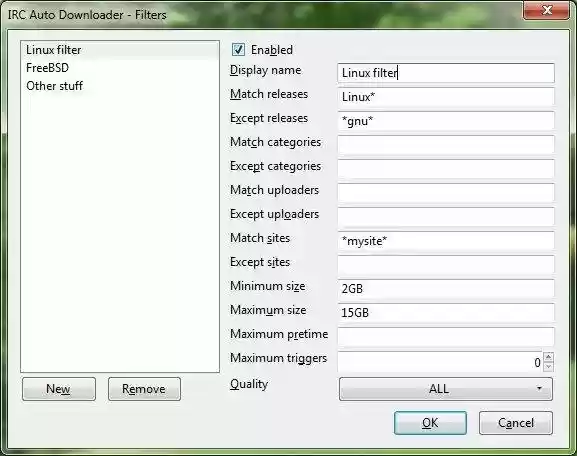Focus the Display name field

pyautogui.click(x=446, y=73)
